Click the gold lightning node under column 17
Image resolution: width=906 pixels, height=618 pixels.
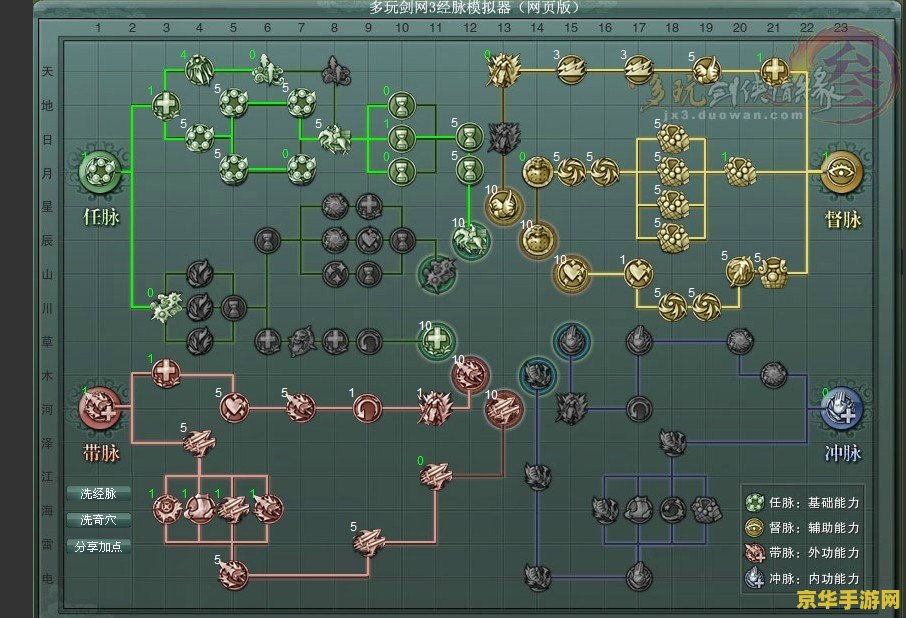pos(638,70)
